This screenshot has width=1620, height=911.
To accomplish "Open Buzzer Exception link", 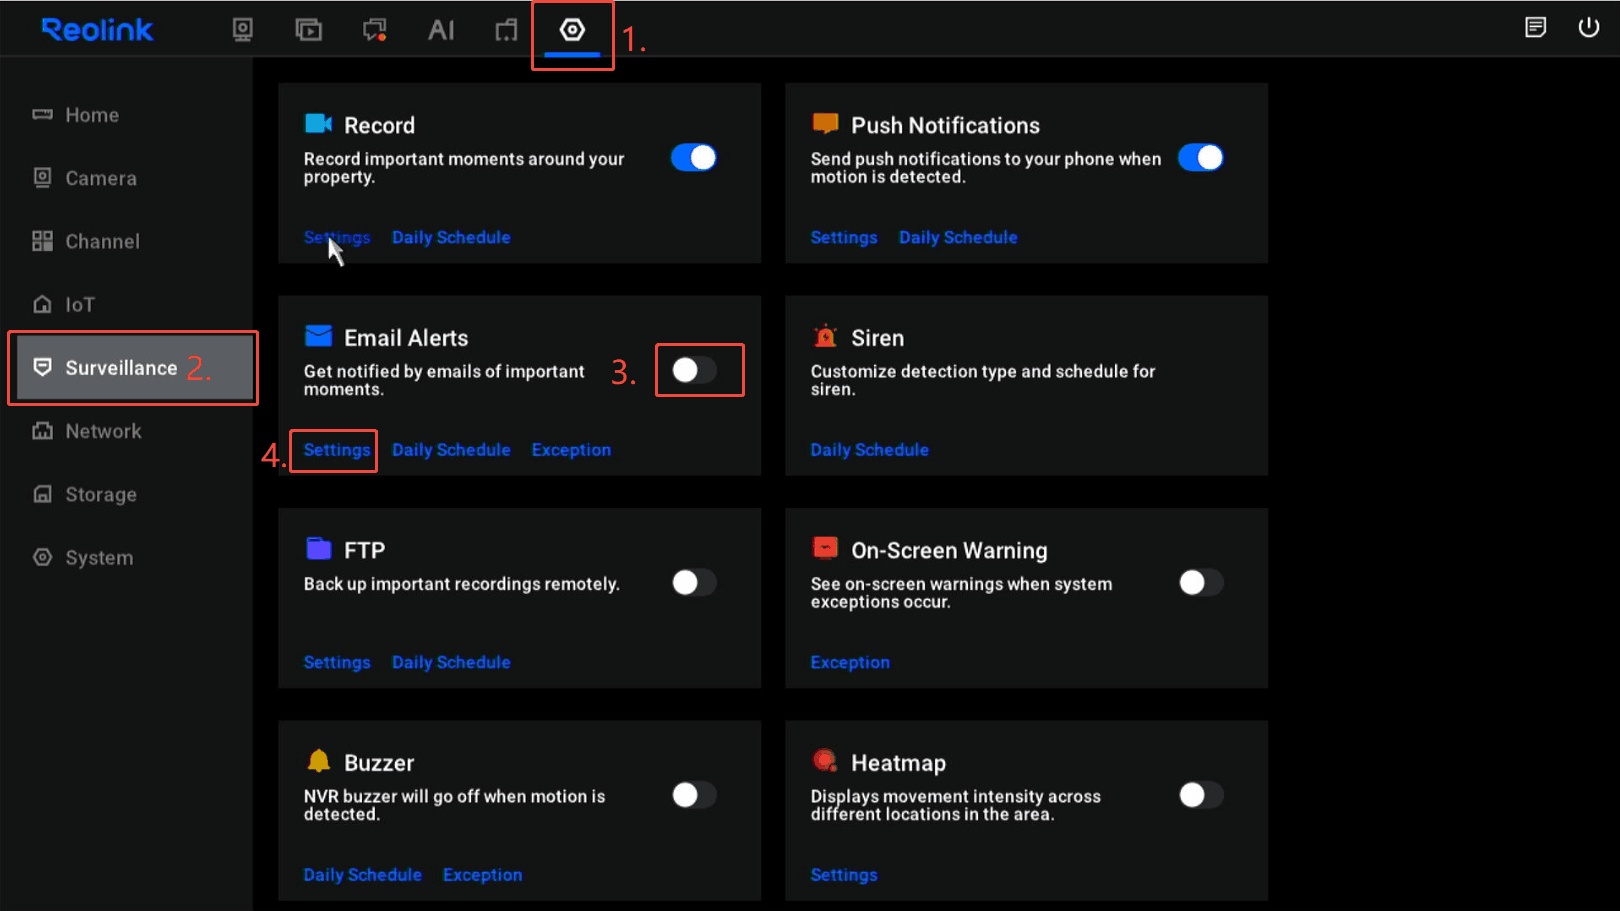I will coord(483,875).
